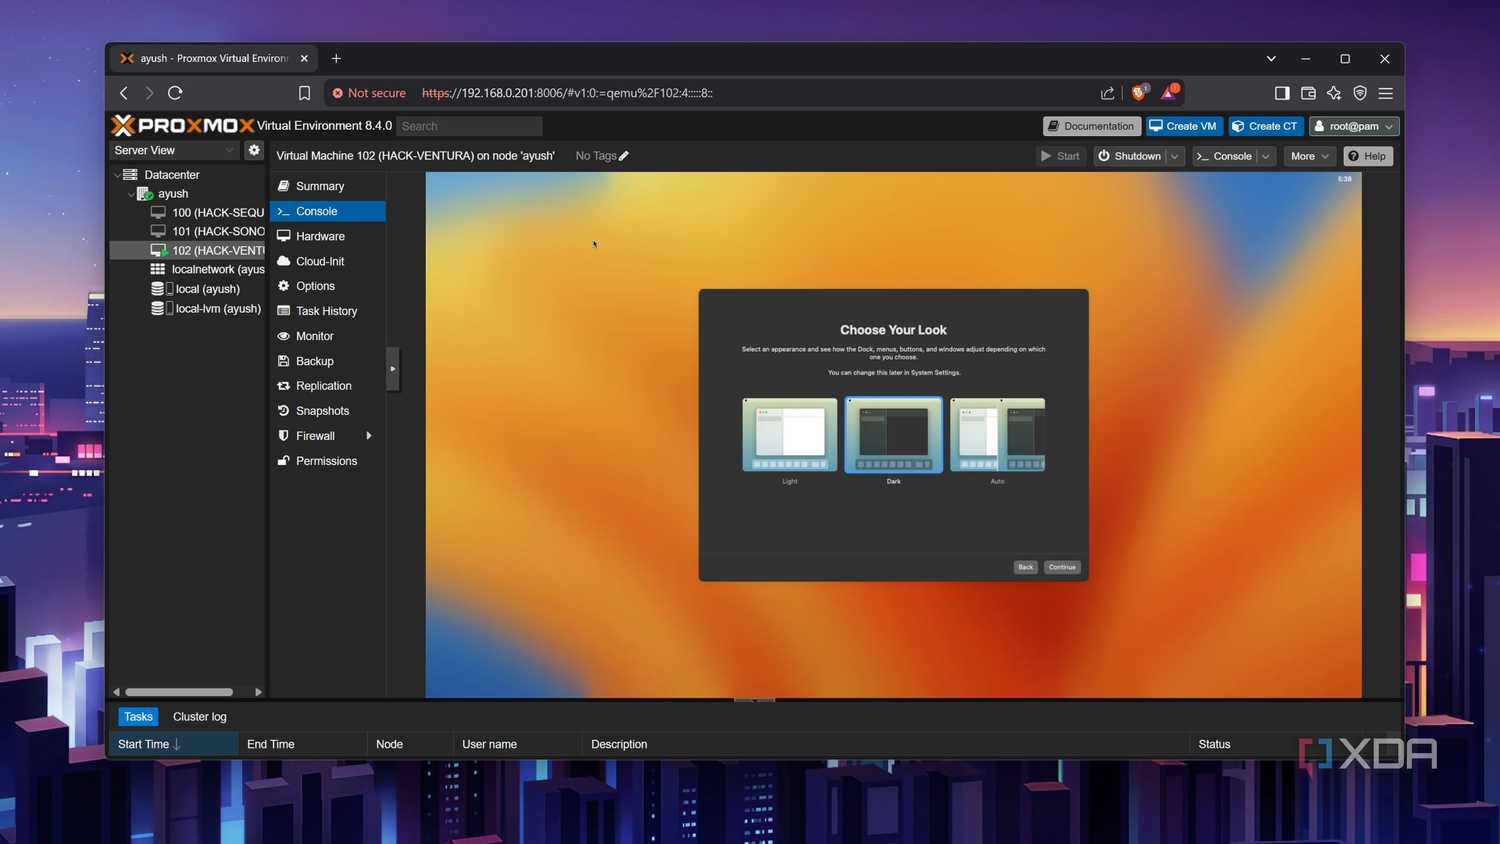Viewport: 1500px width, 844px height.
Task: Open the Brave Wallet icon
Action: (1308, 93)
